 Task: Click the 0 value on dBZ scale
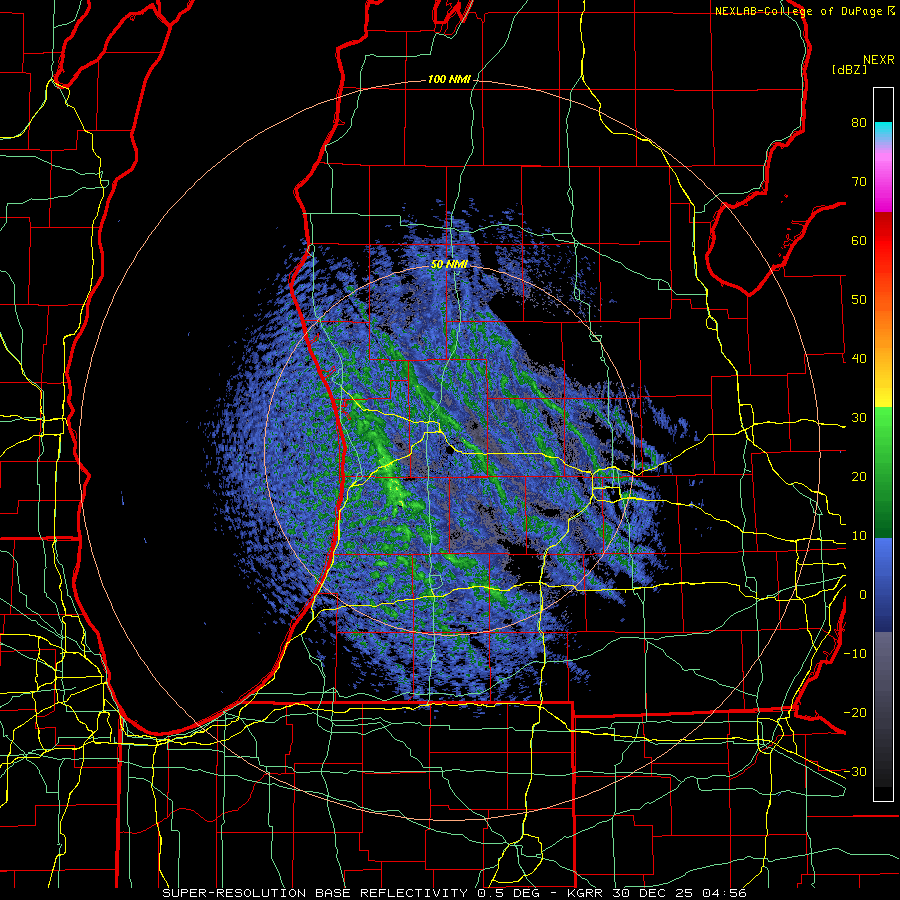coord(863,595)
